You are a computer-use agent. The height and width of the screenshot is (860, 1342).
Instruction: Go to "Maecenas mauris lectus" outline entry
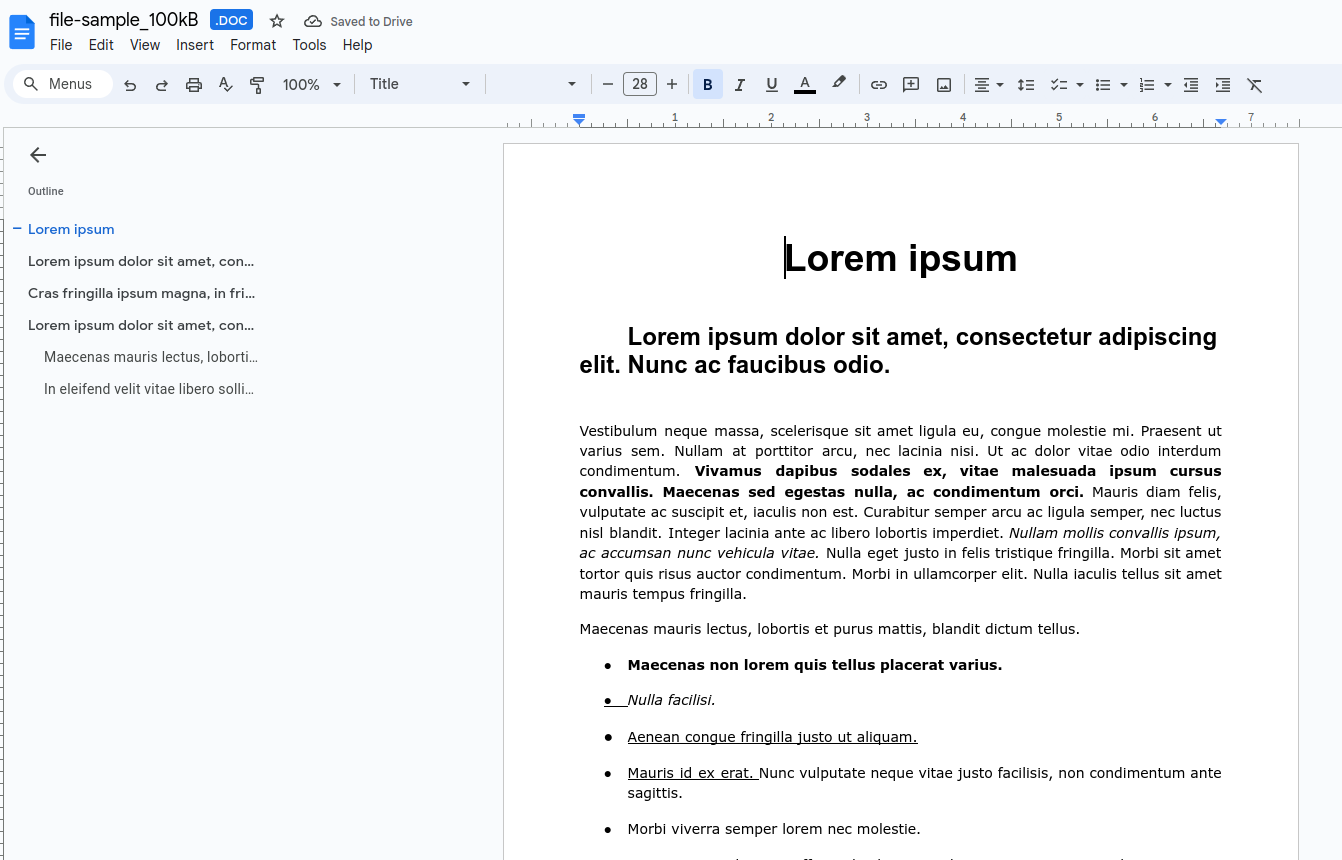(151, 357)
